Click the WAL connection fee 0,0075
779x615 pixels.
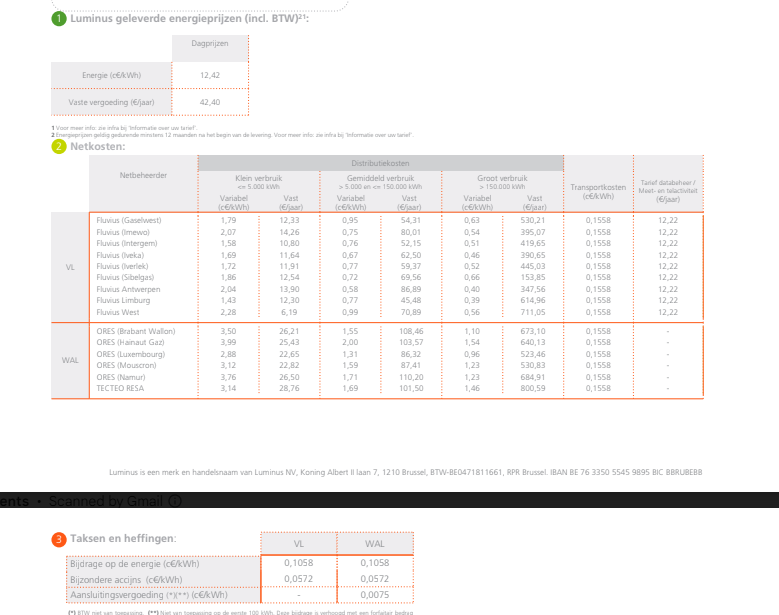pyautogui.click(x=375, y=595)
